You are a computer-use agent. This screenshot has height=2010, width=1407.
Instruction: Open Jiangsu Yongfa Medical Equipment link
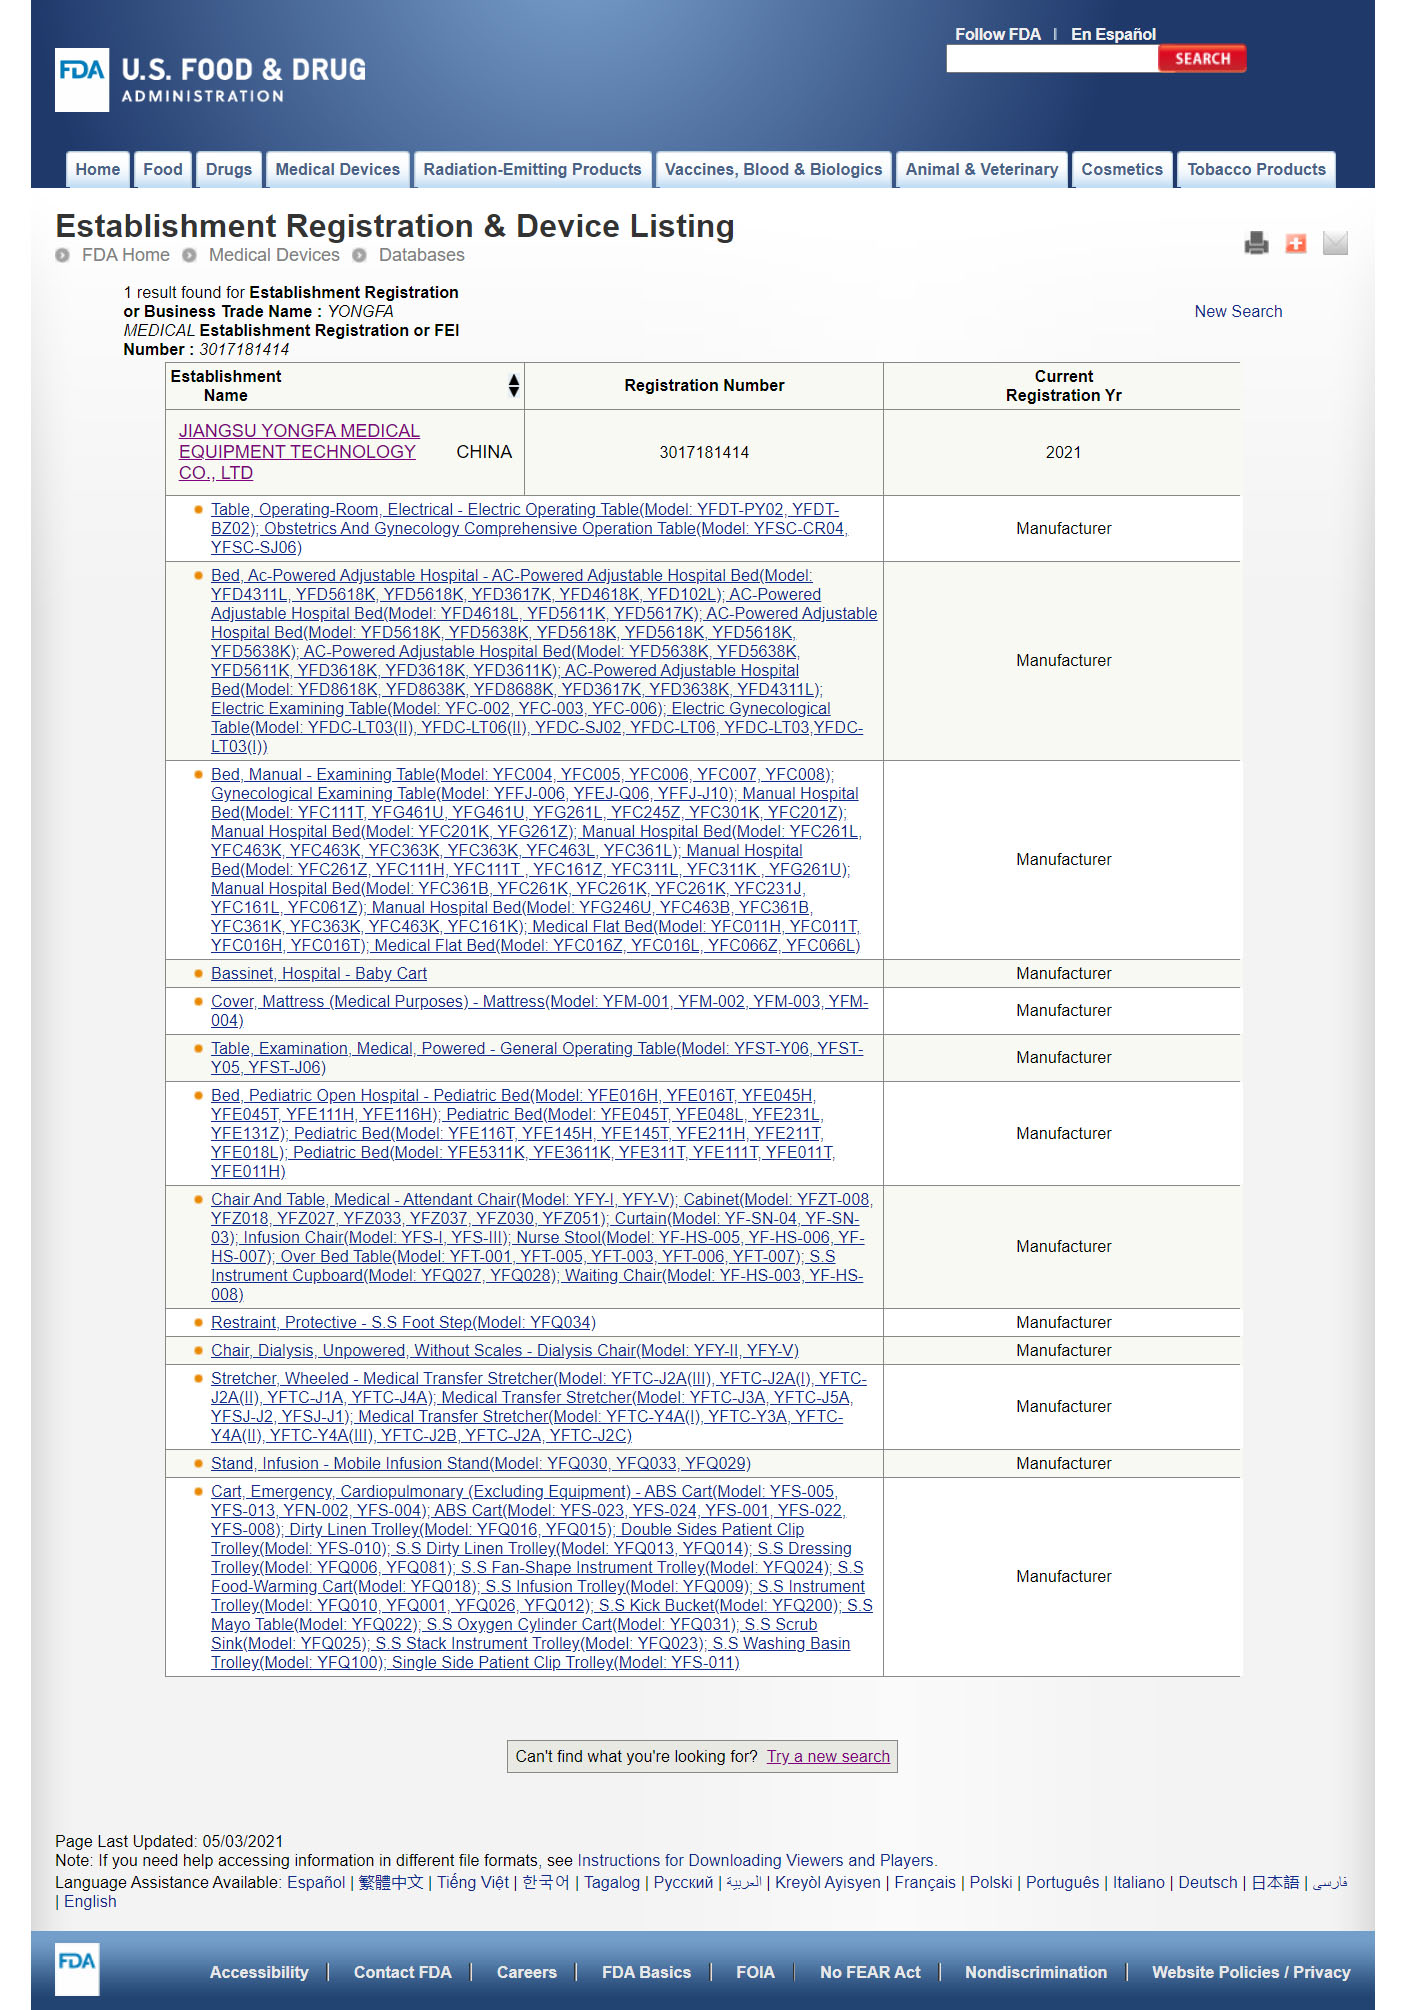click(x=299, y=452)
